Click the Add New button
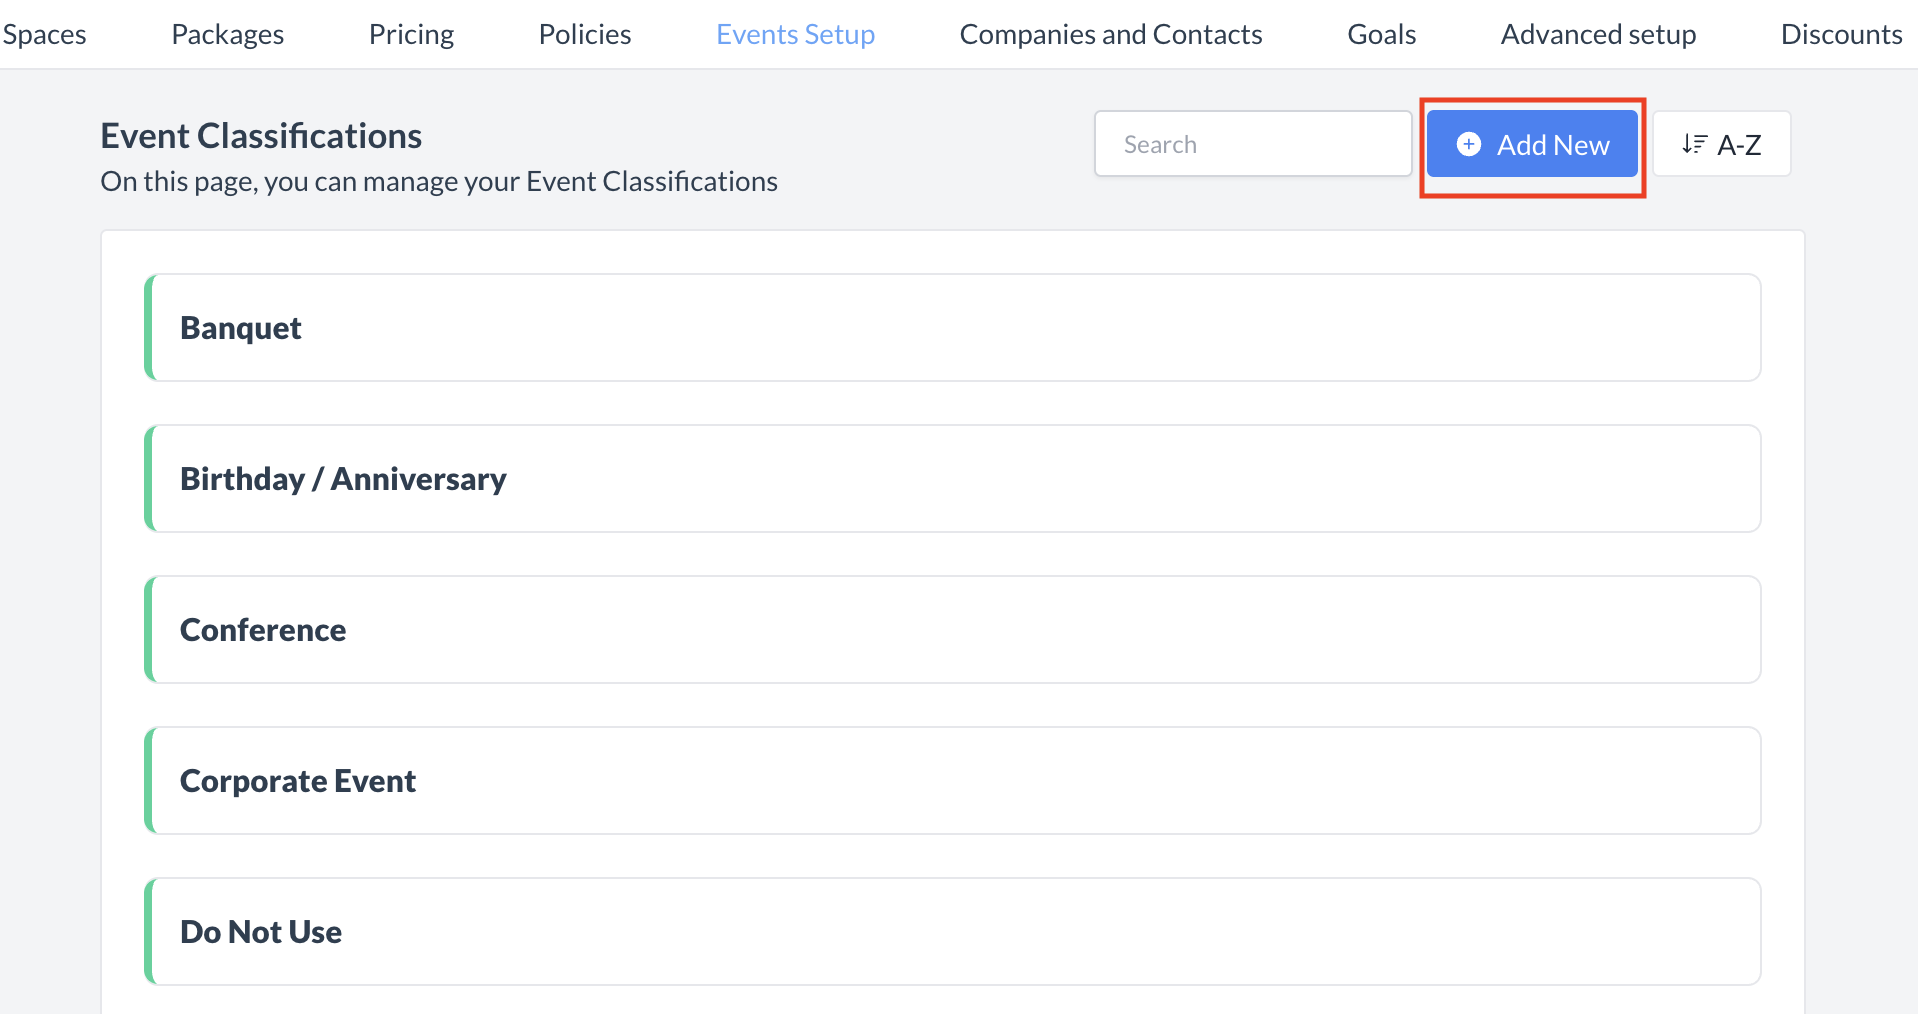The height and width of the screenshot is (1014, 1918). tap(1532, 144)
